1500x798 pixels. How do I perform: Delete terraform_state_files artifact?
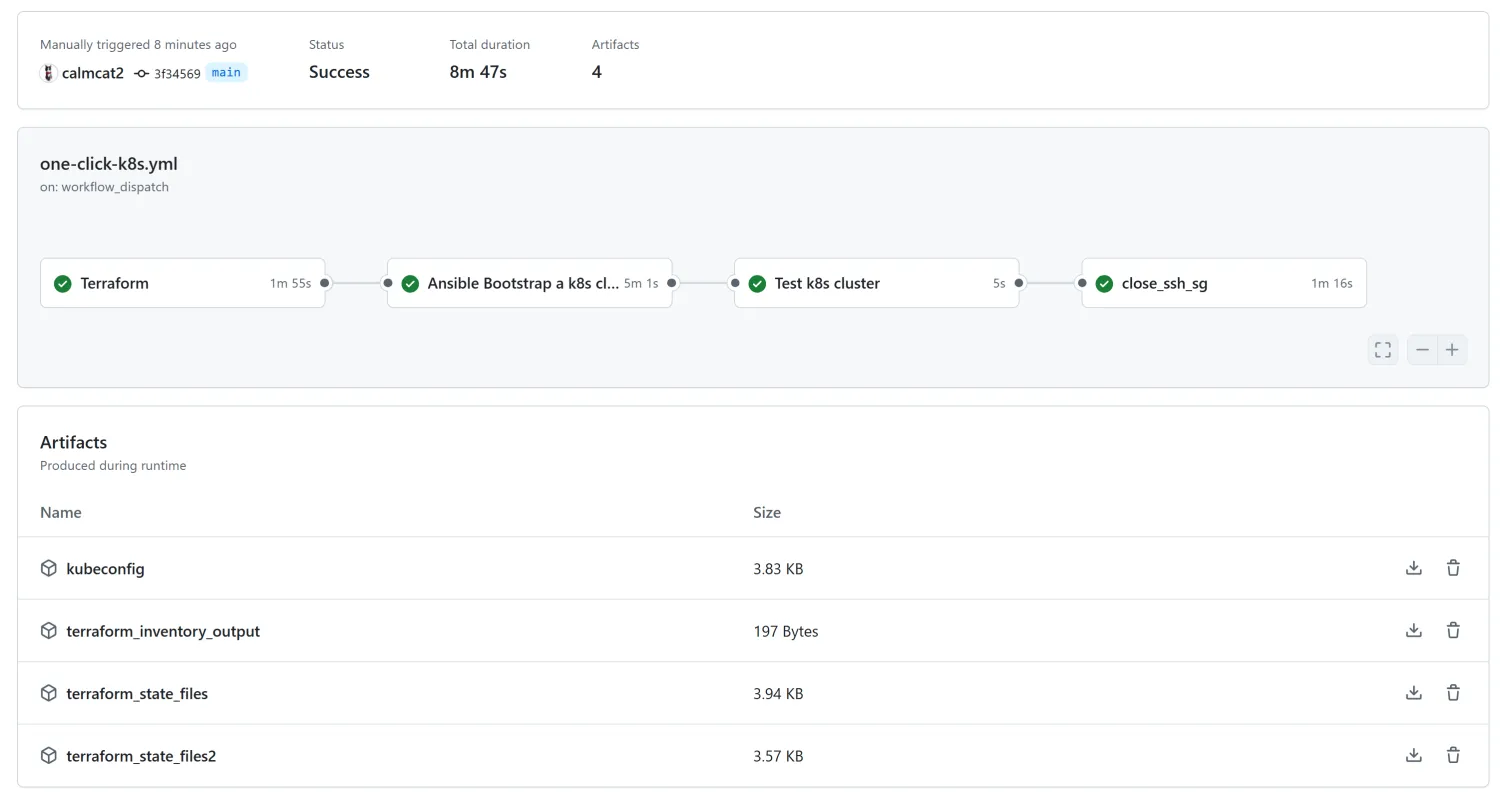pyautogui.click(x=1453, y=693)
